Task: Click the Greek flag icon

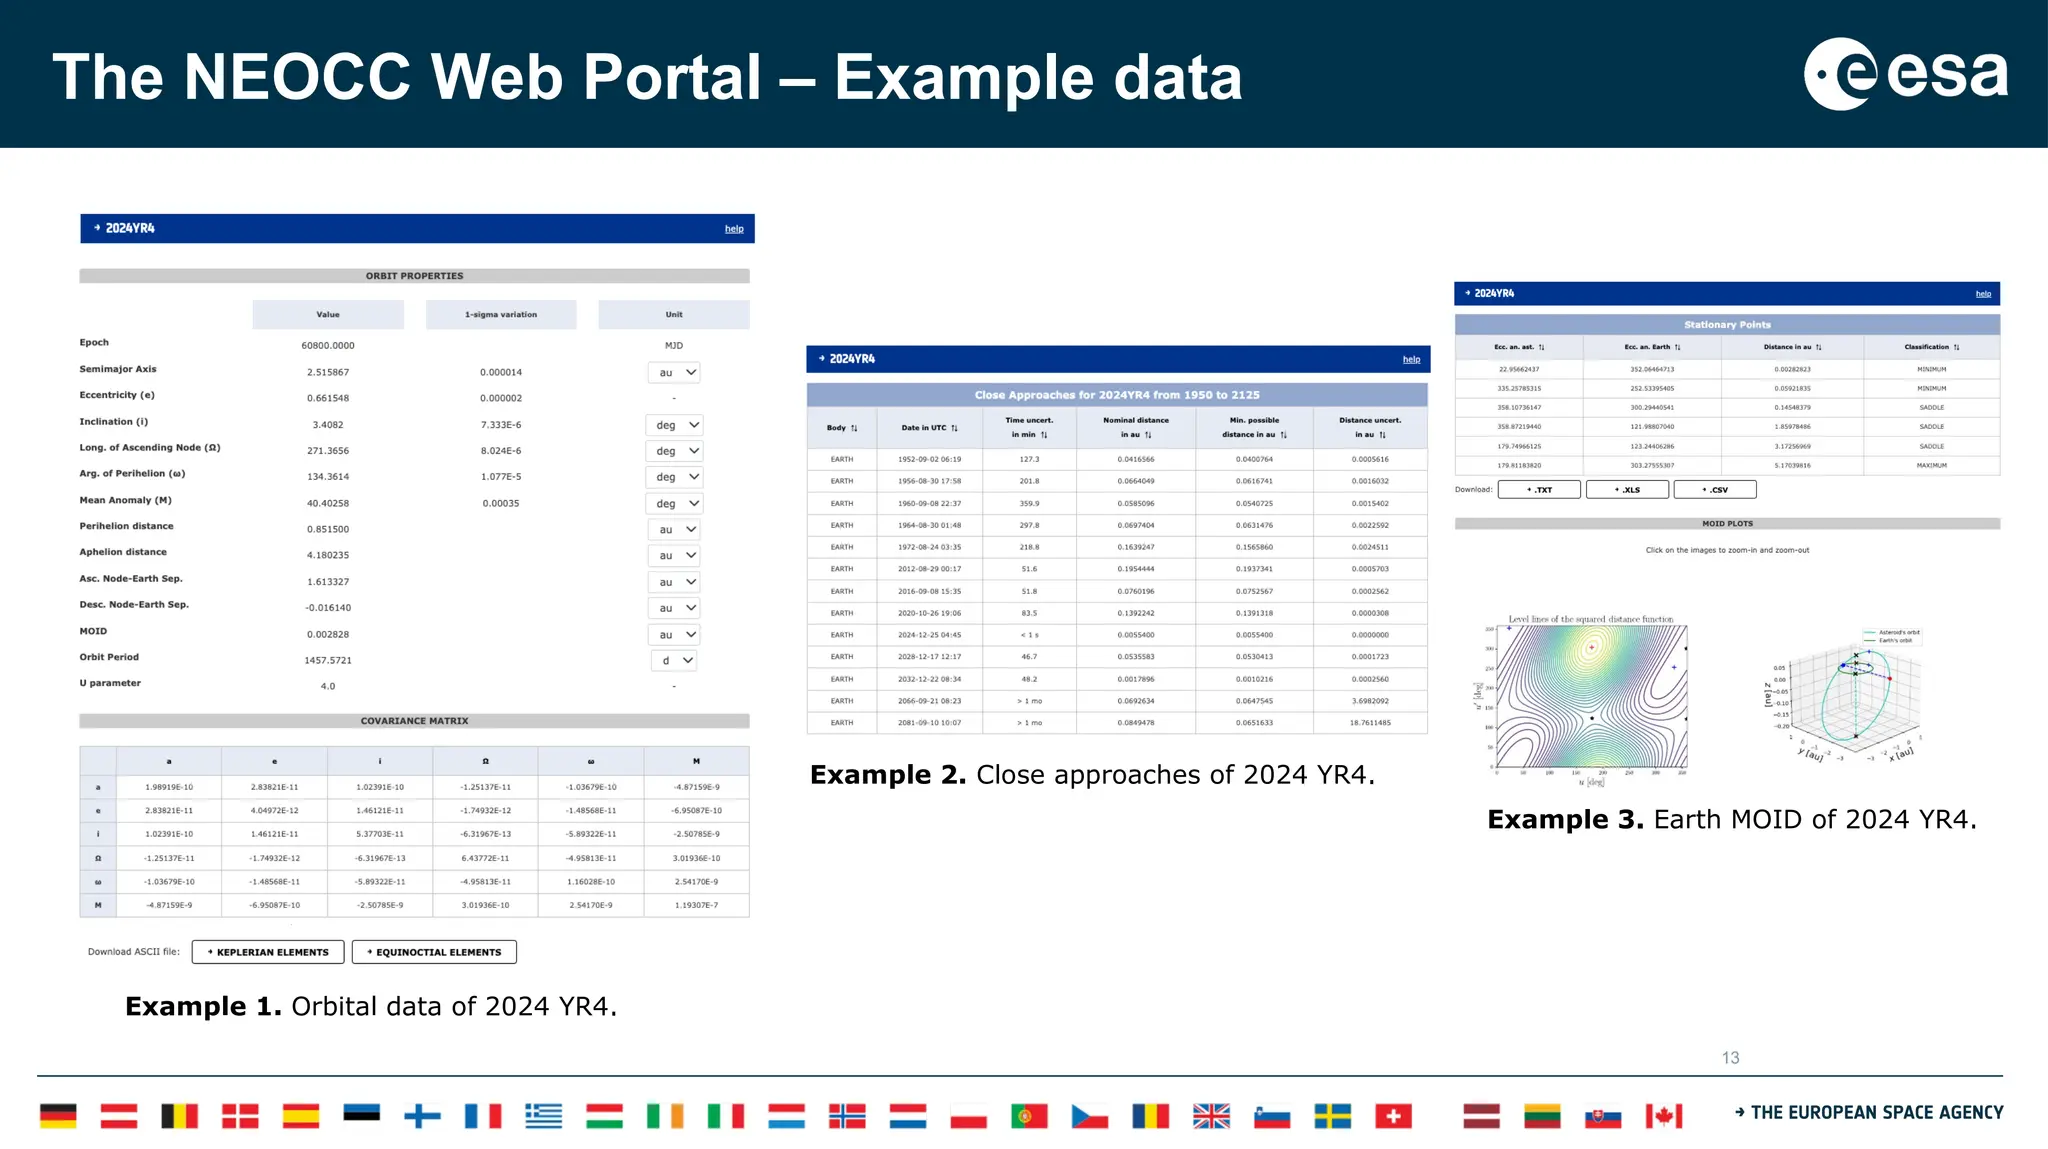Action: point(544,1116)
